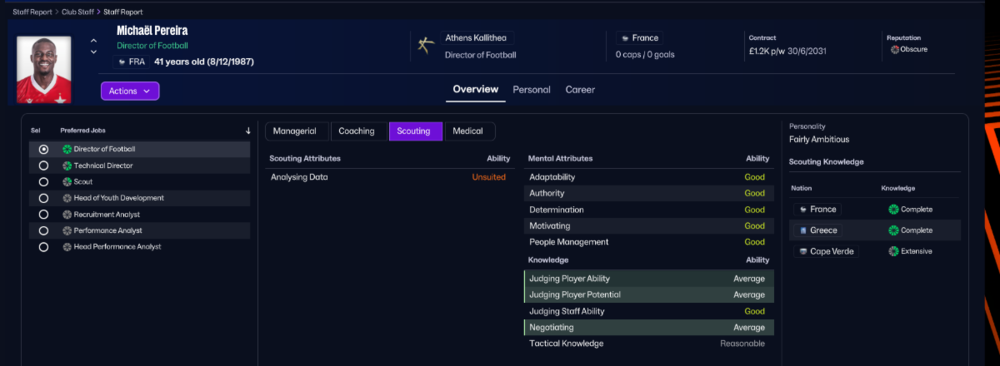Click the Judging Player Potential row

pos(649,295)
